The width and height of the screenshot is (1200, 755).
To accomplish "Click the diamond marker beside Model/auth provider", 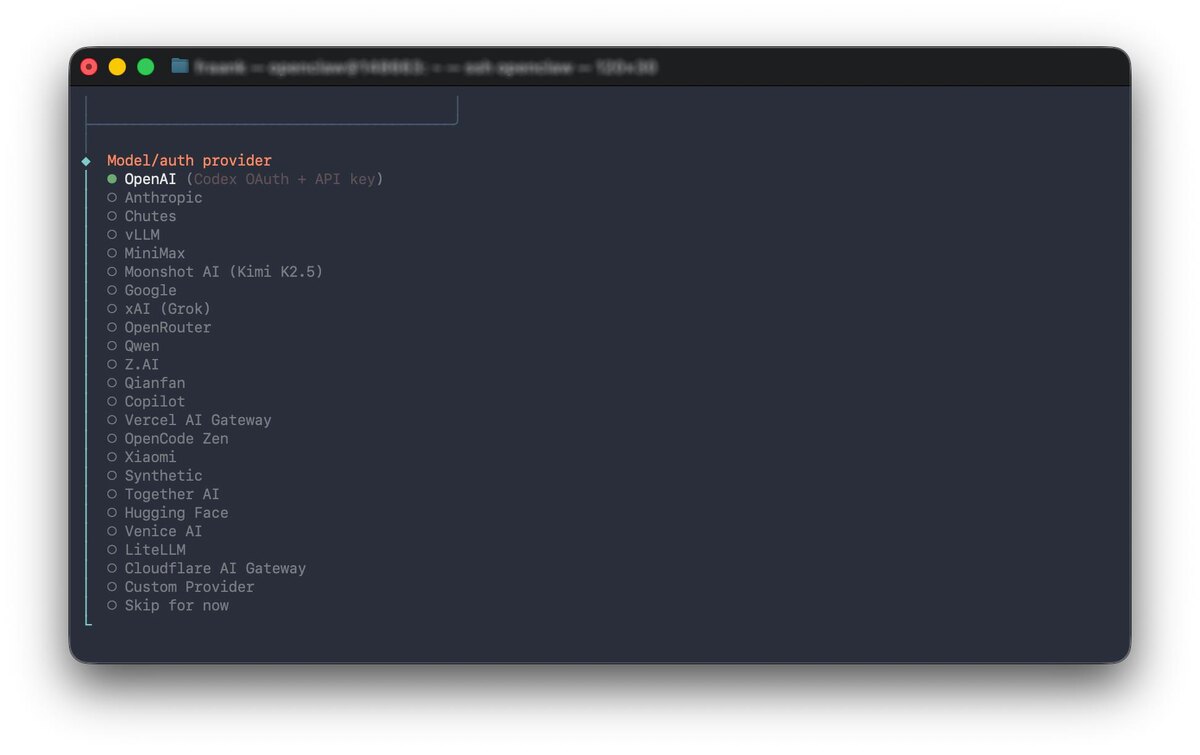I will click(x=86, y=161).
